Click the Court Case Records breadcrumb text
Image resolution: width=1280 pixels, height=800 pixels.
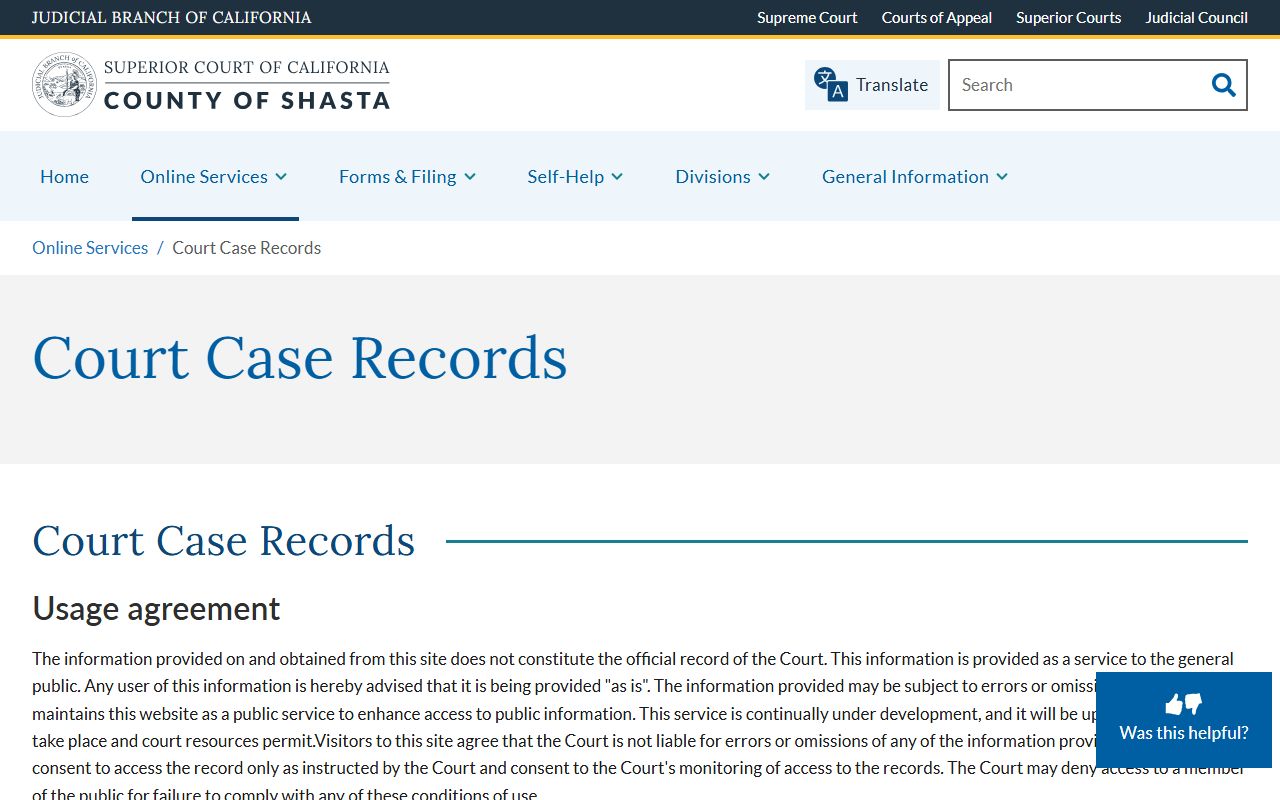pyautogui.click(x=247, y=248)
